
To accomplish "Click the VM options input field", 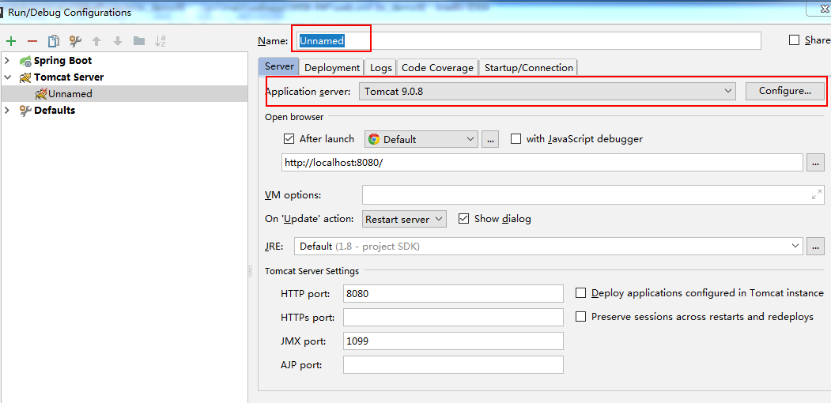I will tap(593, 195).
